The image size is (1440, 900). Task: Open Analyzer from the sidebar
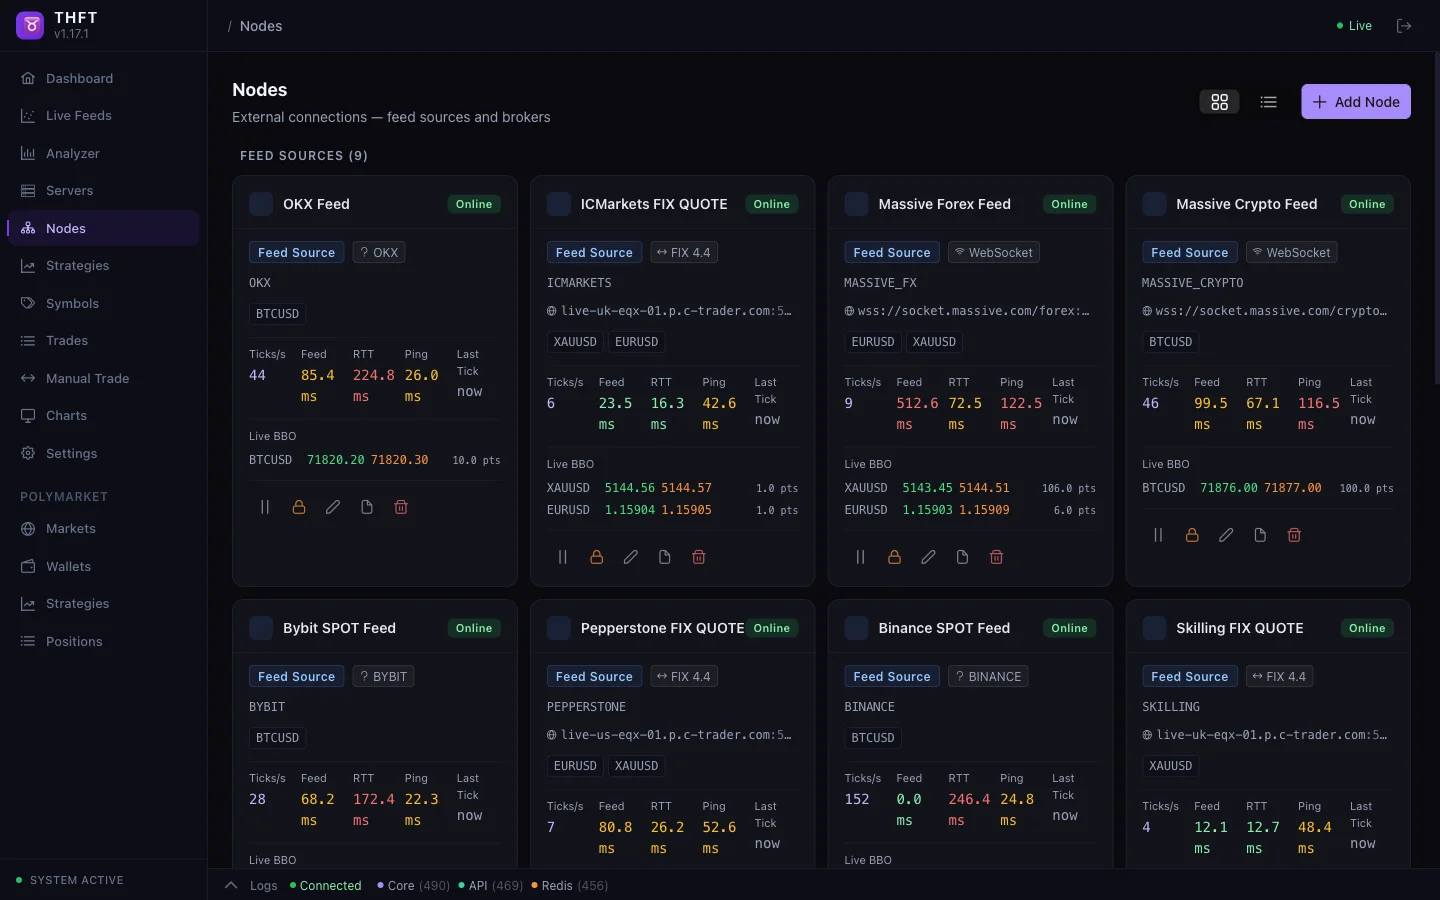[x=73, y=153]
